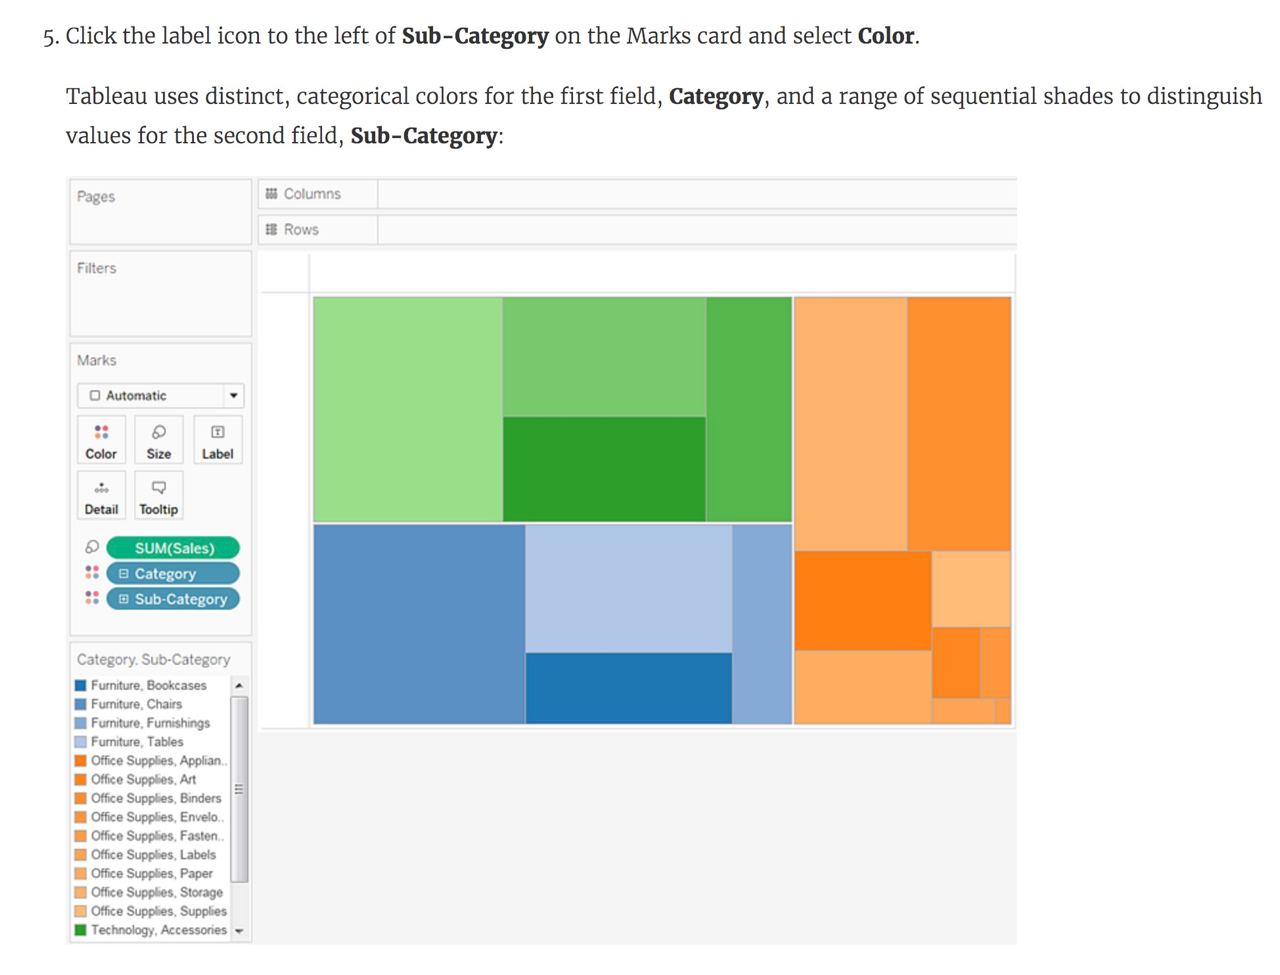Click the Furniture, Bookcases legend color swatch

[81, 685]
